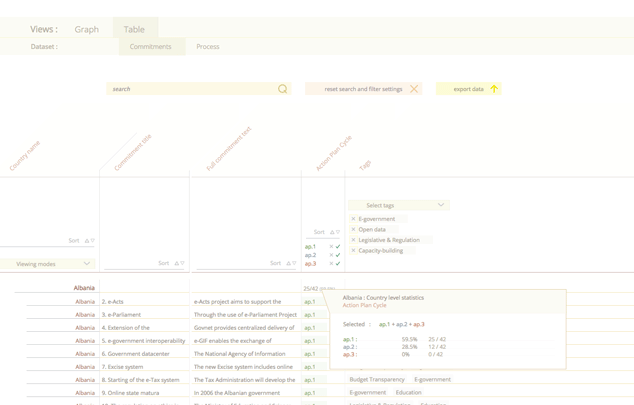
Task: Click the export data button
Action: coord(468,89)
